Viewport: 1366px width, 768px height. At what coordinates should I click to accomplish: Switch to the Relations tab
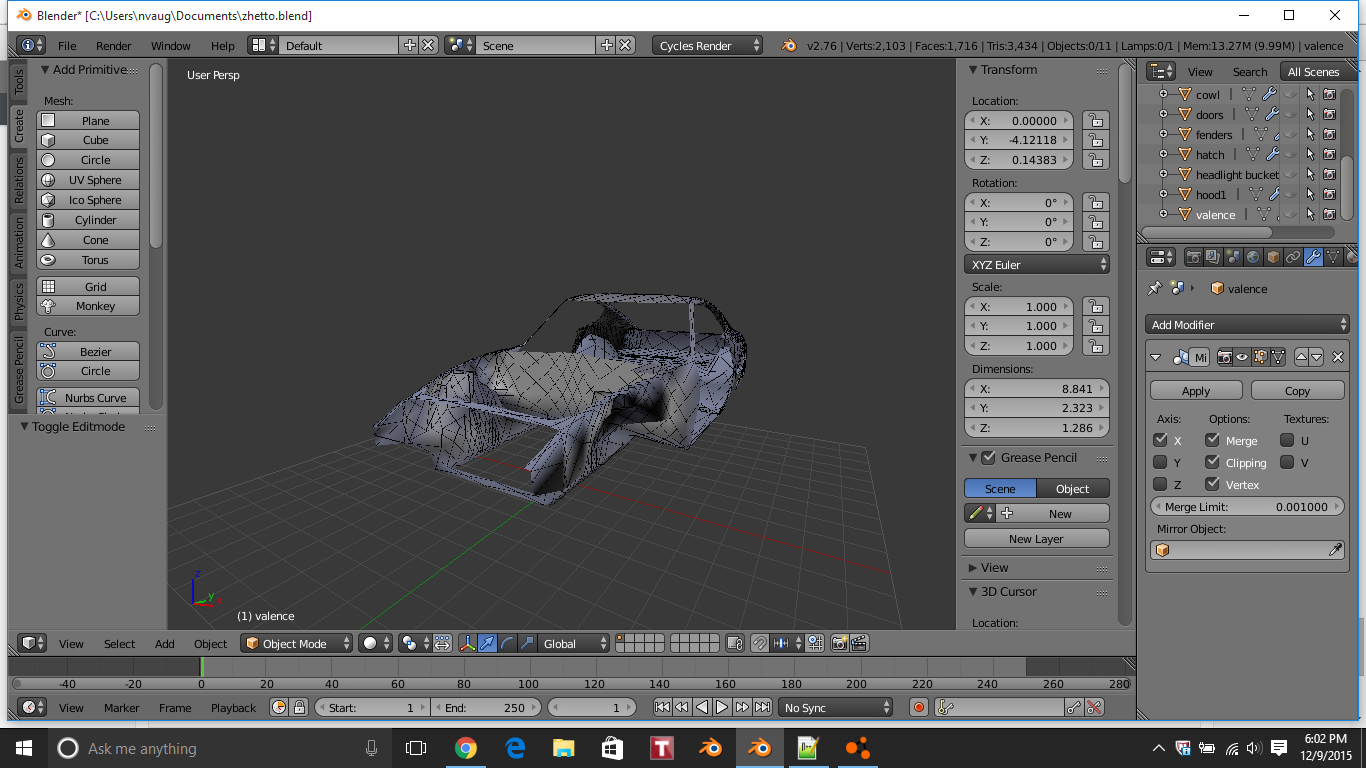18,180
